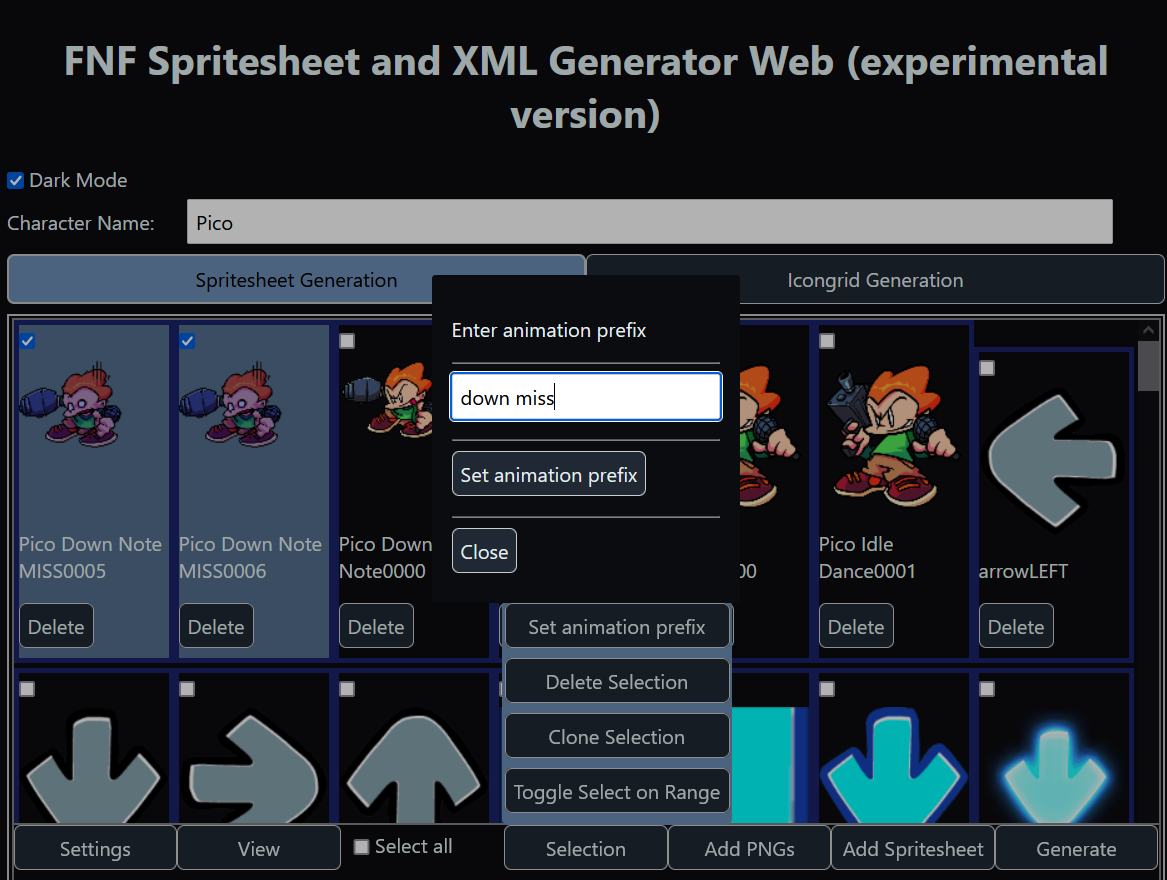Delete the arrowLEFT frame
This screenshot has height=880, width=1167.
1016,626
